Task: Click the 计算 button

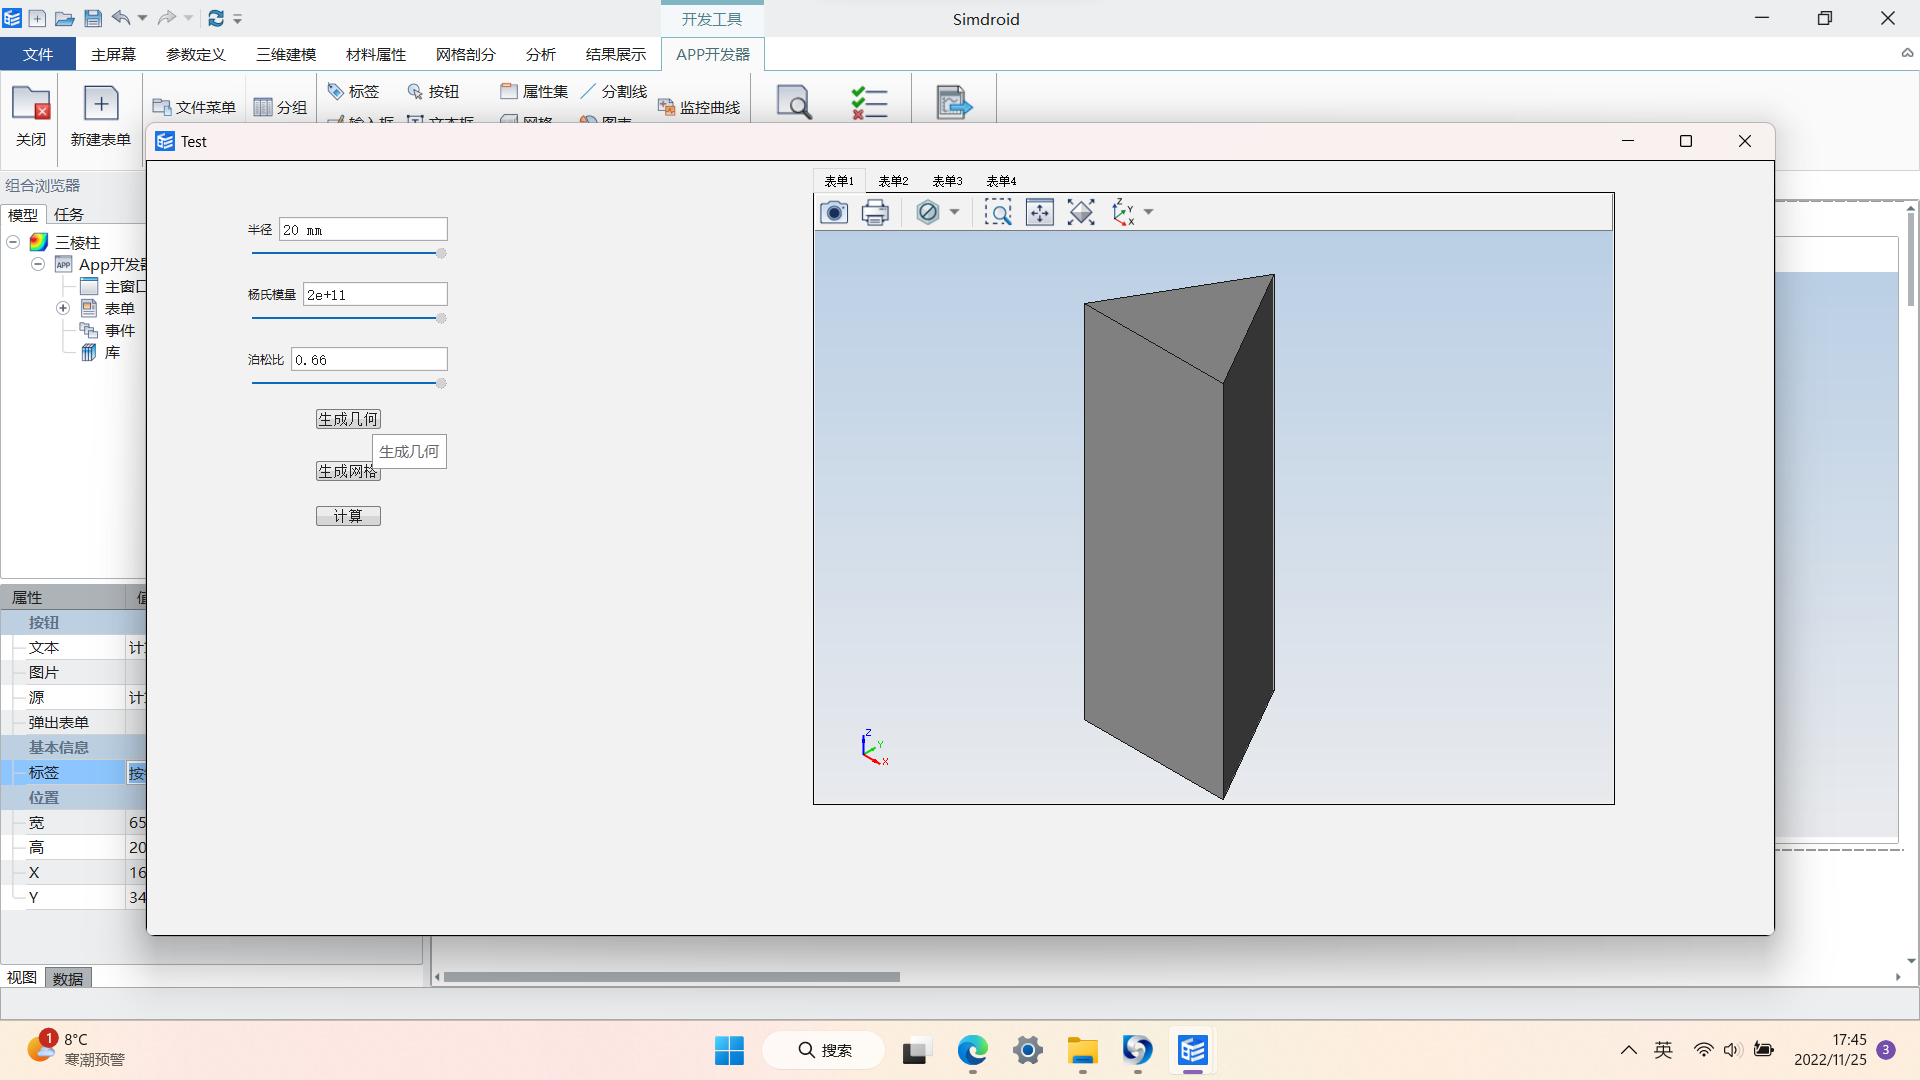Action: click(x=348, y=516)
